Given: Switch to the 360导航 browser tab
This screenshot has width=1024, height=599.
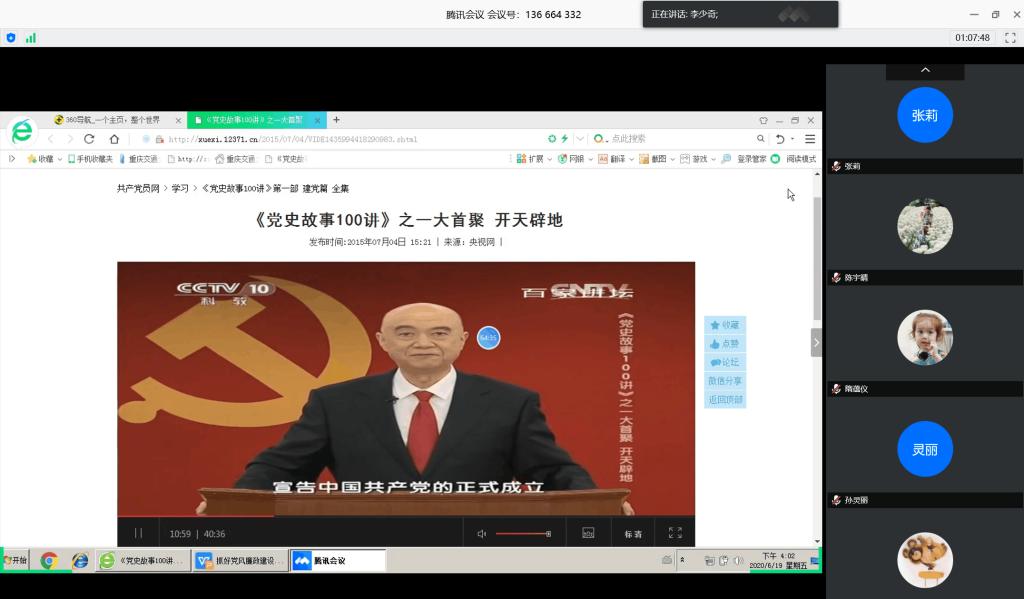Looking at the screenshot, I should tap(112, 120).
